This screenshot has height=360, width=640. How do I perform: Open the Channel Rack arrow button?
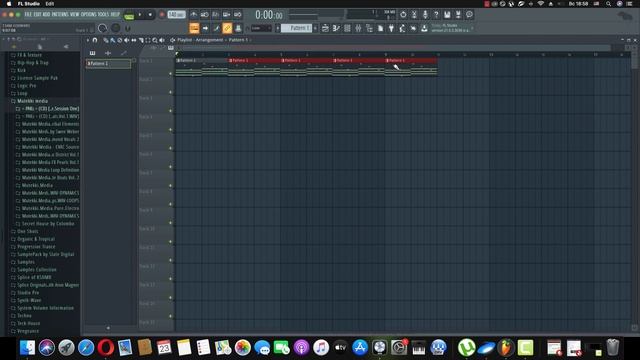(x=205, y=28)
